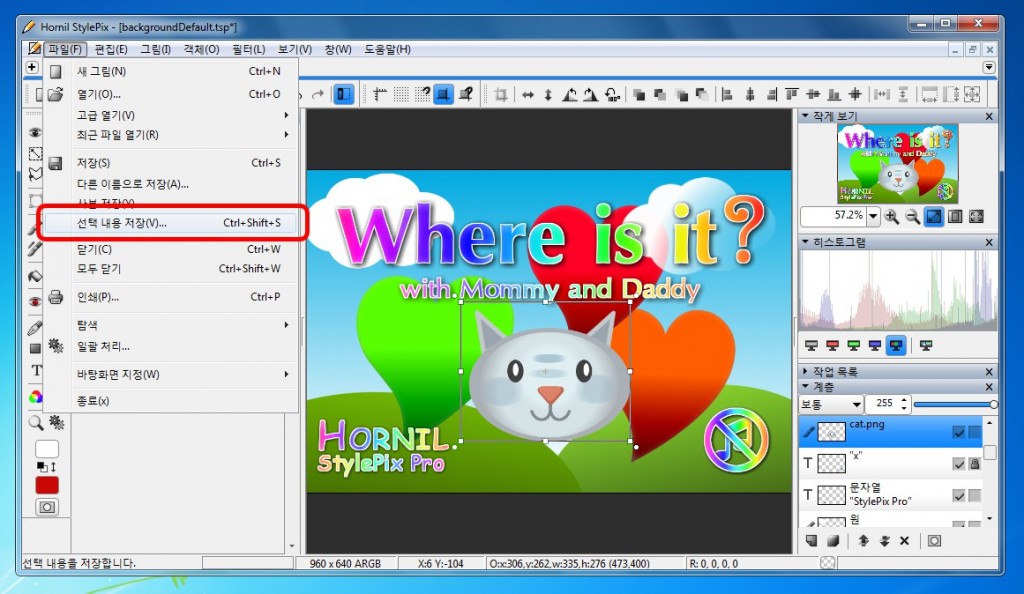Viewport: 1024px width, 594px height.
Task: Click the zoom-in magnifier in the navigator panel
Action: (892, 217)
